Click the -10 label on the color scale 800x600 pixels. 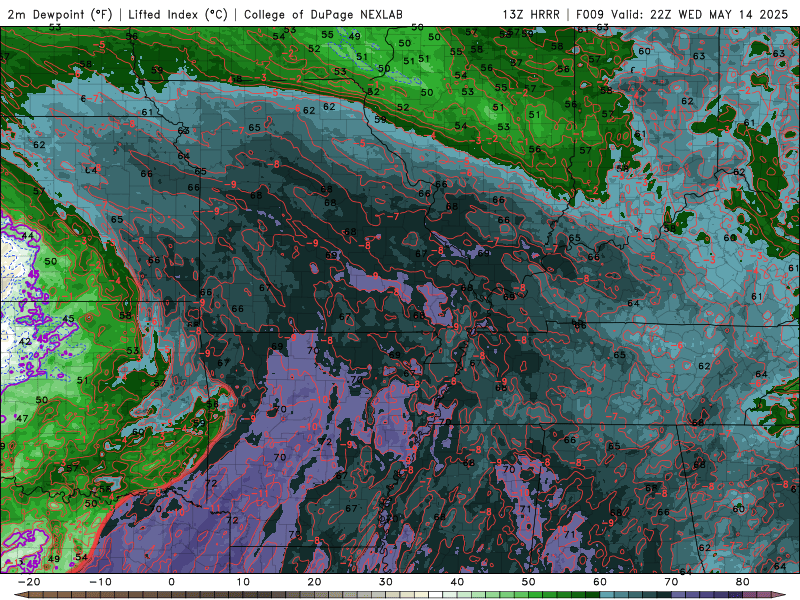coord(100,582)
